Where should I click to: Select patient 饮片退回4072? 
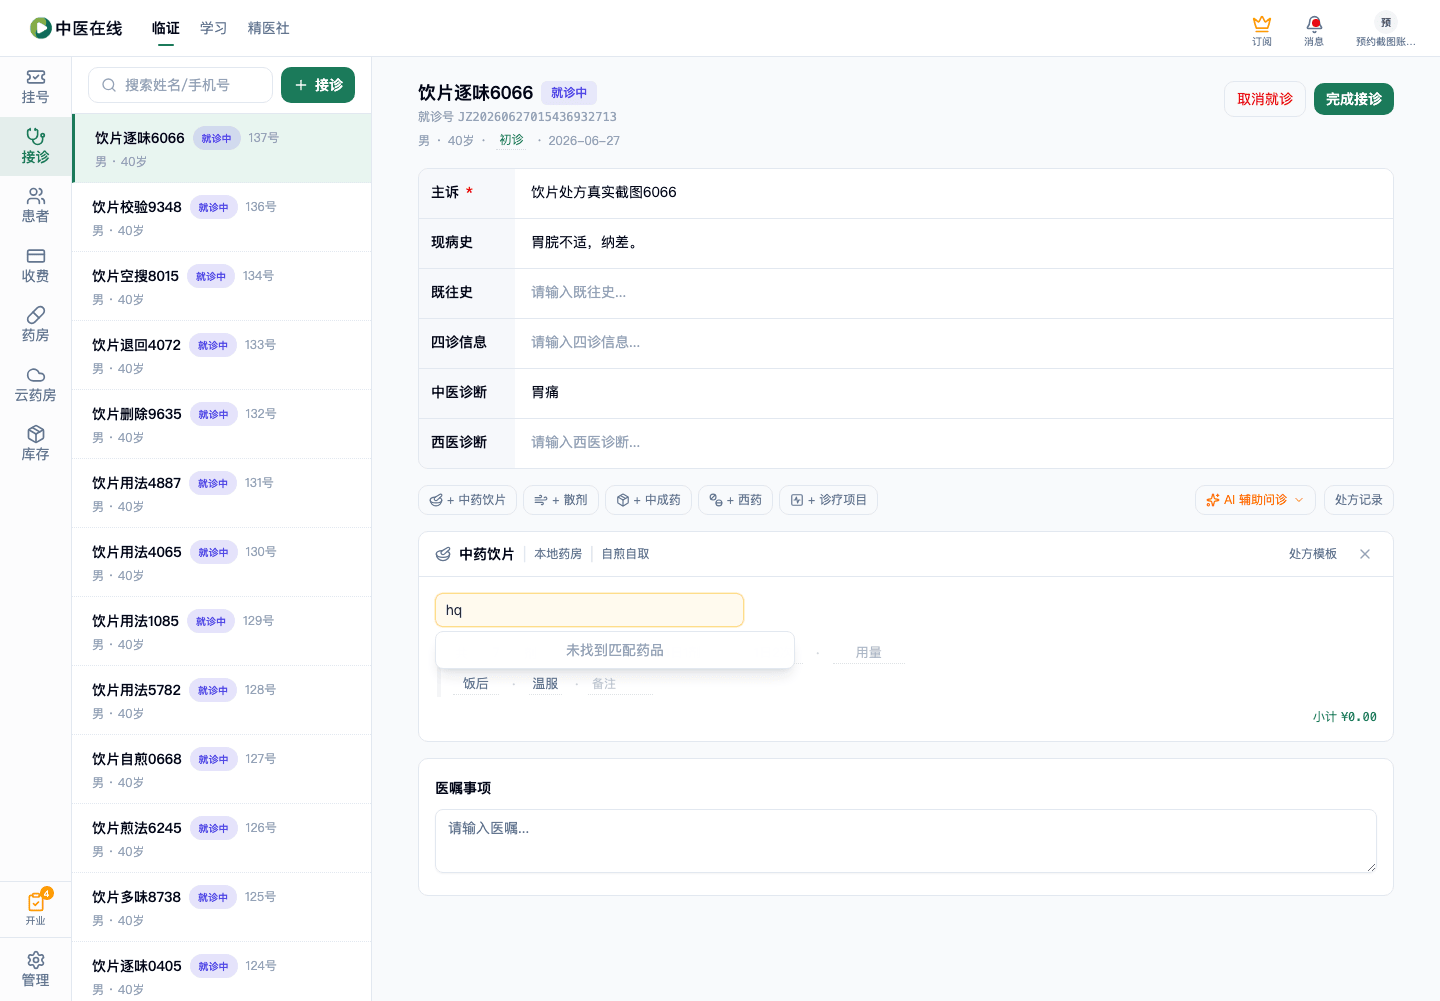click(222, 355)
